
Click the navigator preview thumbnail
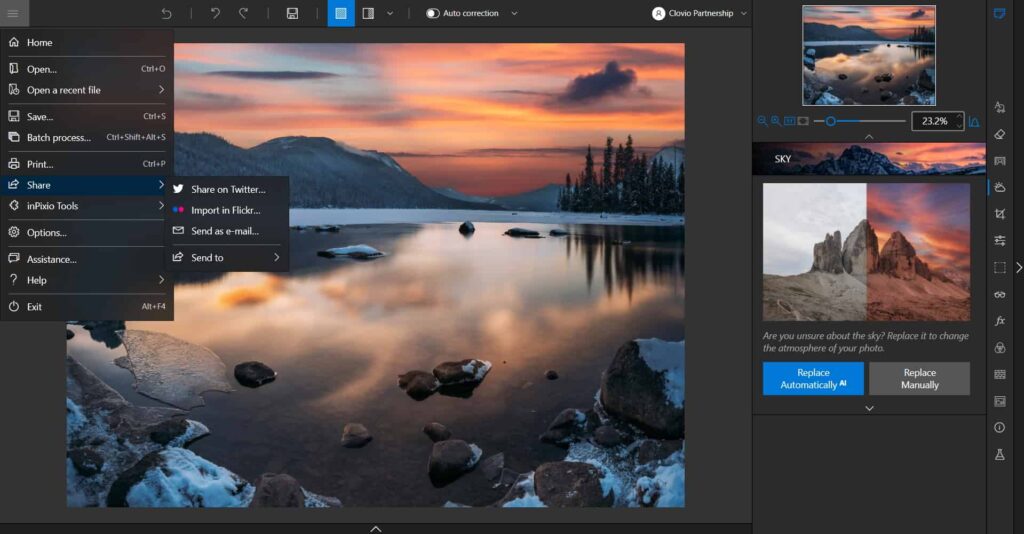coord(869,55)
